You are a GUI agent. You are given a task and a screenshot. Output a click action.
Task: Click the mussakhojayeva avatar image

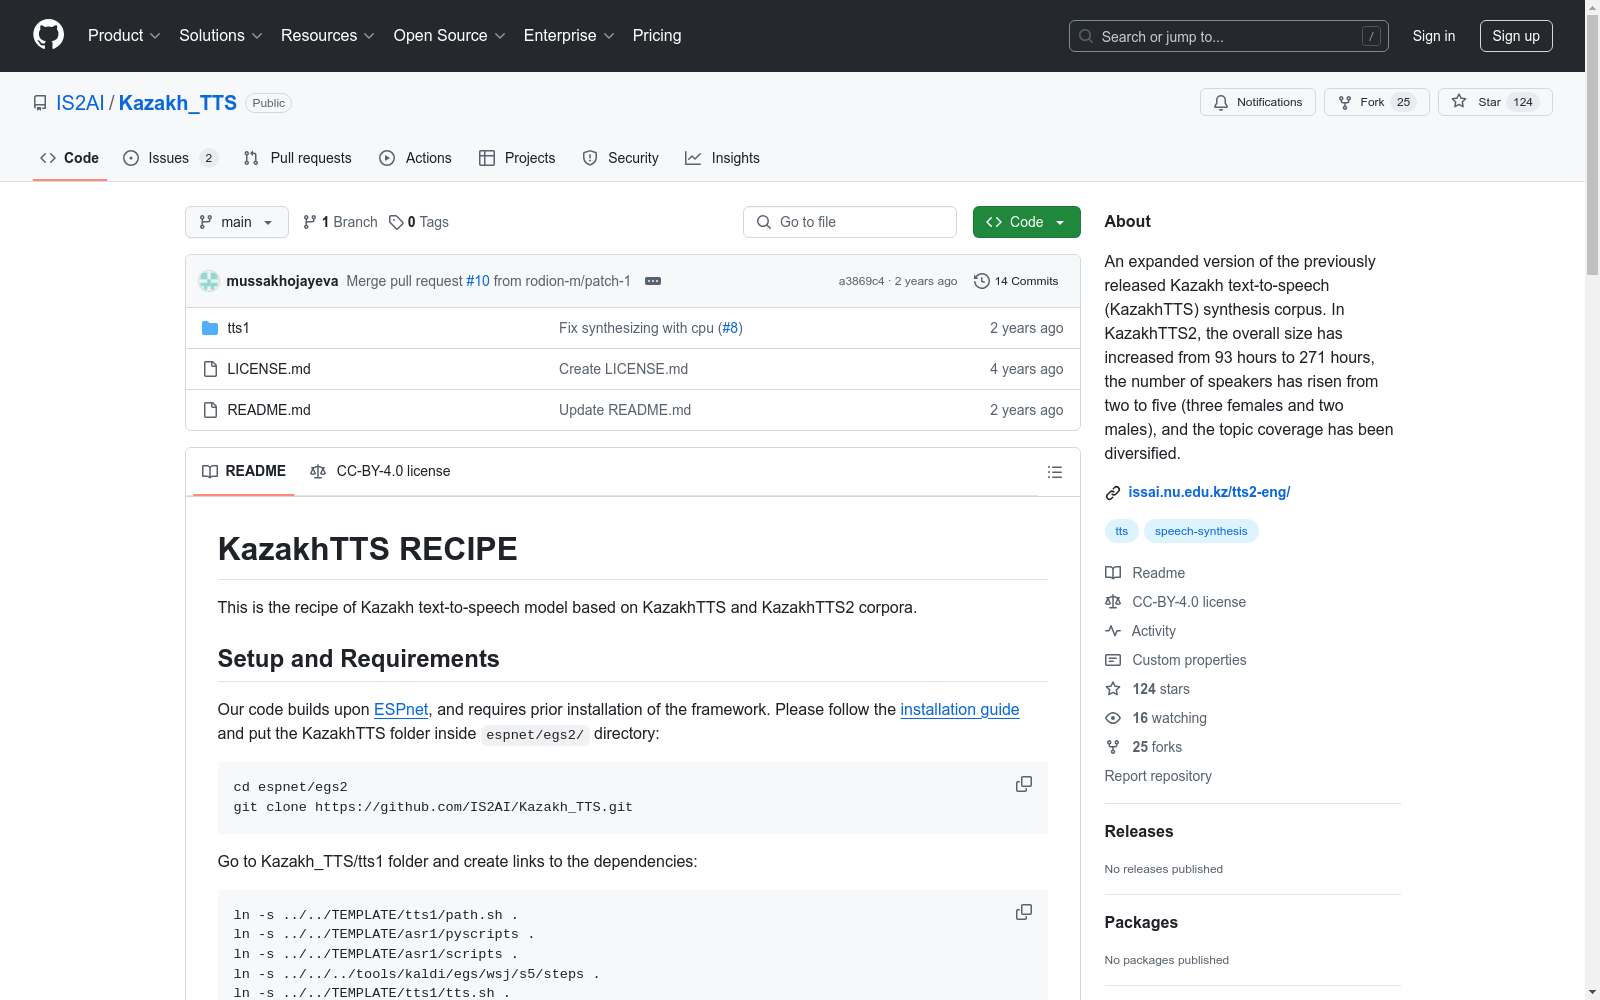point(209,281)
